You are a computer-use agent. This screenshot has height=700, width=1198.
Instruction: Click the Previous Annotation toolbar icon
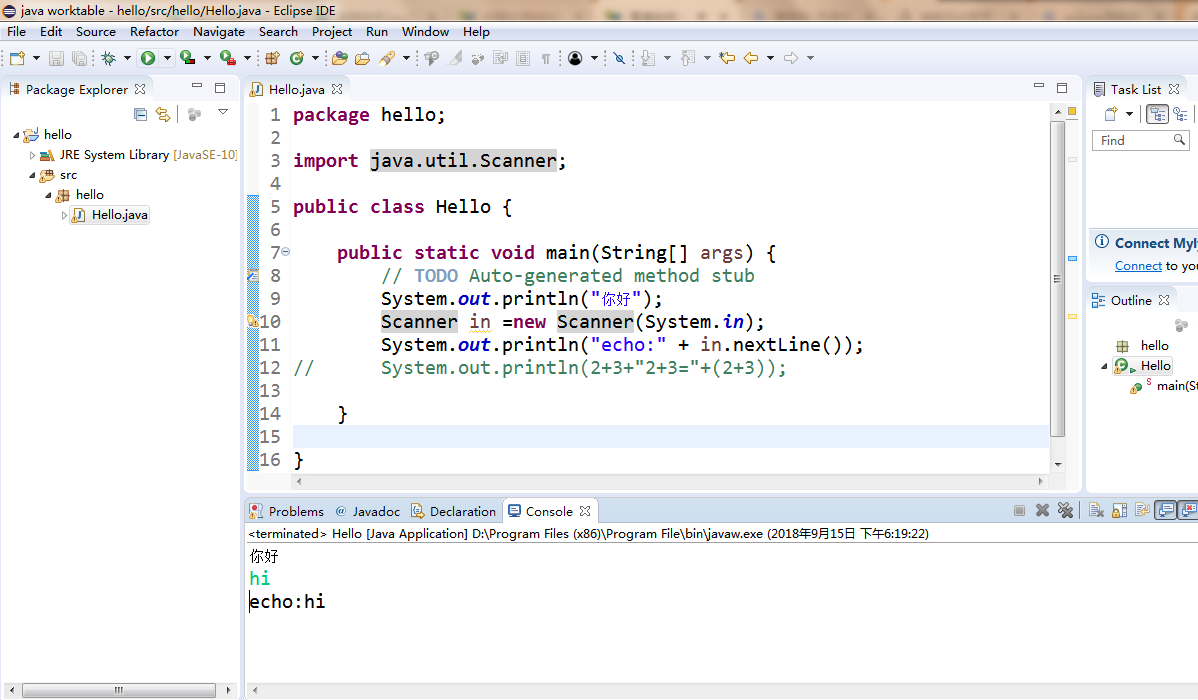[688, 58]
